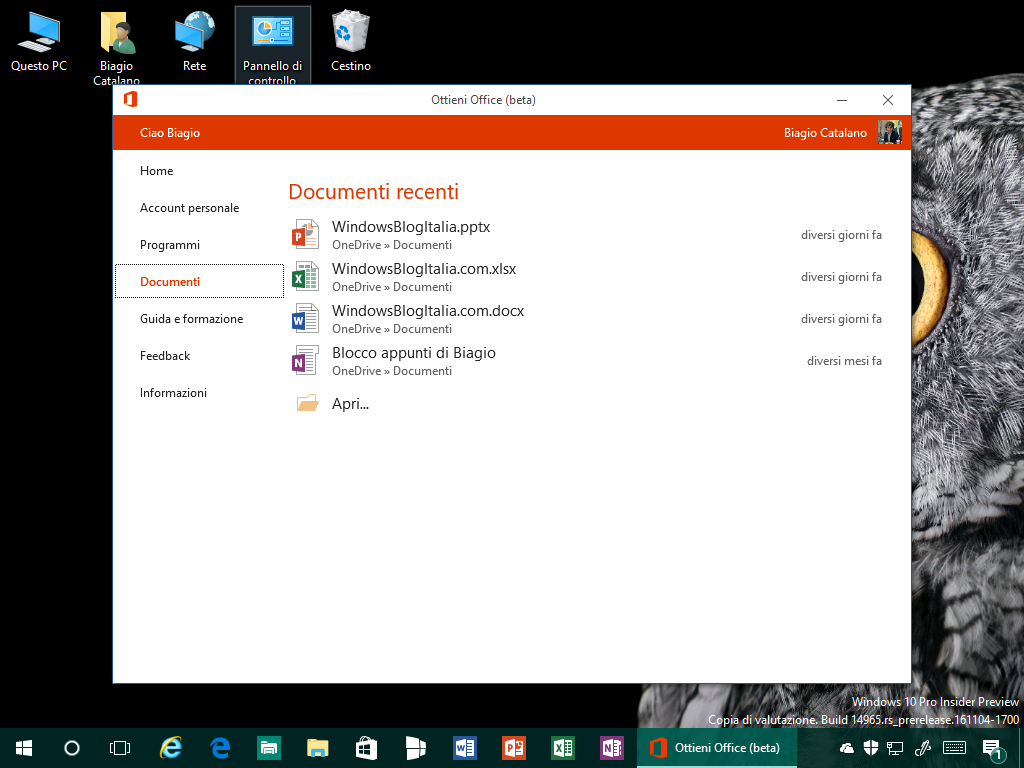Click the white tilted app icon beside Word in the taskbar

(415, 748)
